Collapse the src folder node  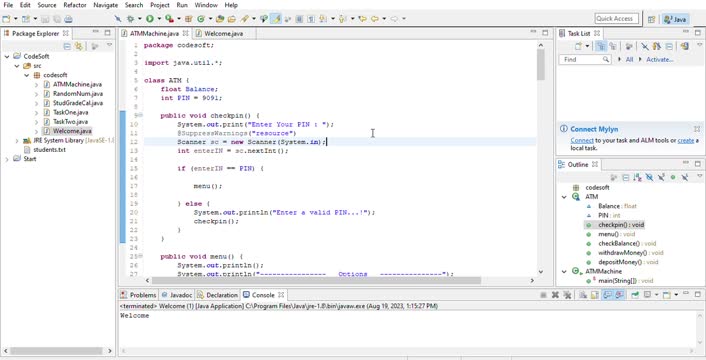tap(17, 66)
